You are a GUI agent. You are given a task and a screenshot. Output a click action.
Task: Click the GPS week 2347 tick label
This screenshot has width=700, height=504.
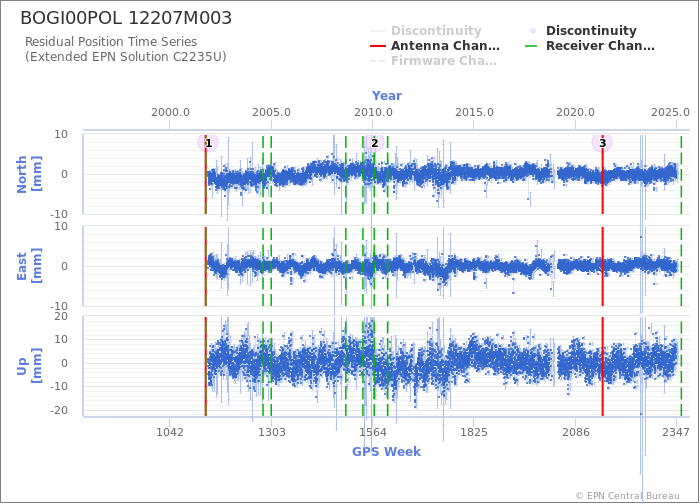(x=676, y=432)
